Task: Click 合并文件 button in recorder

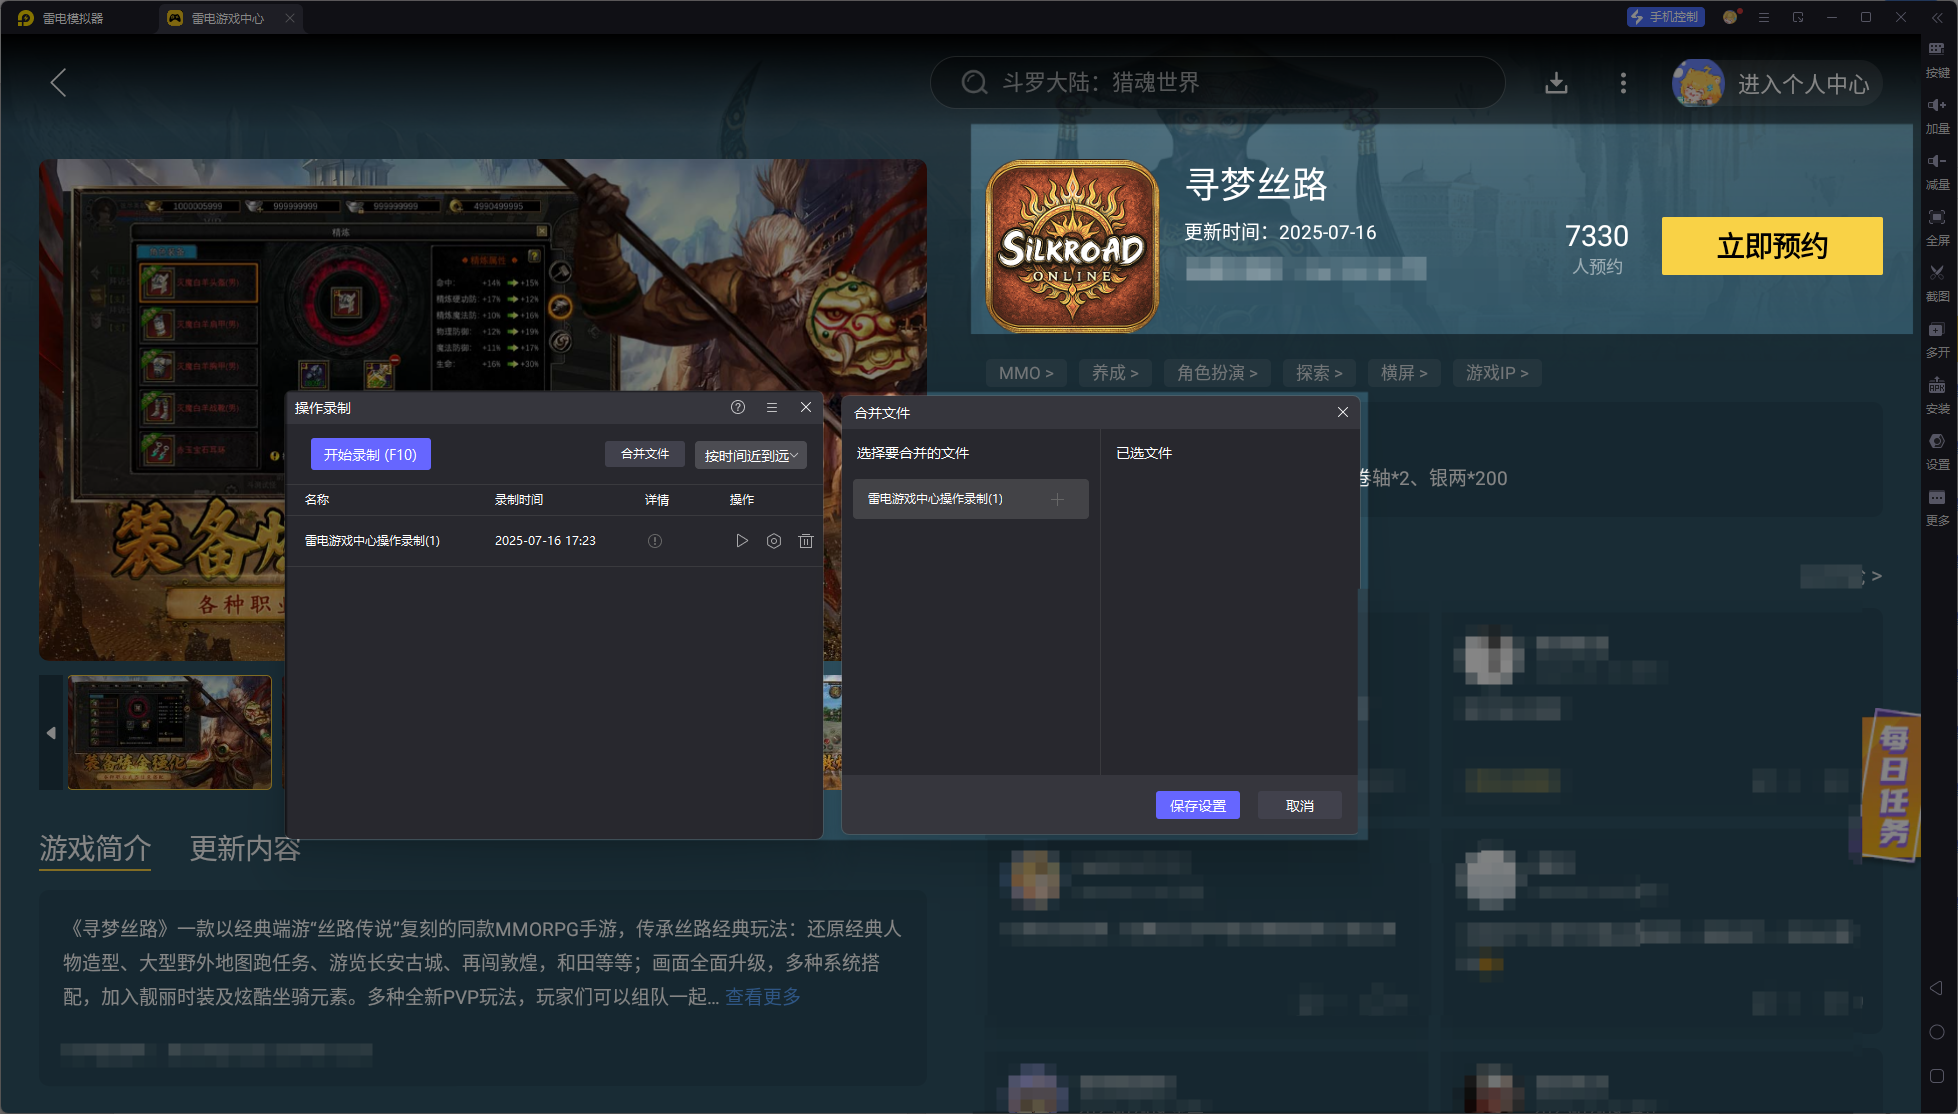Action: coord(645,454)
